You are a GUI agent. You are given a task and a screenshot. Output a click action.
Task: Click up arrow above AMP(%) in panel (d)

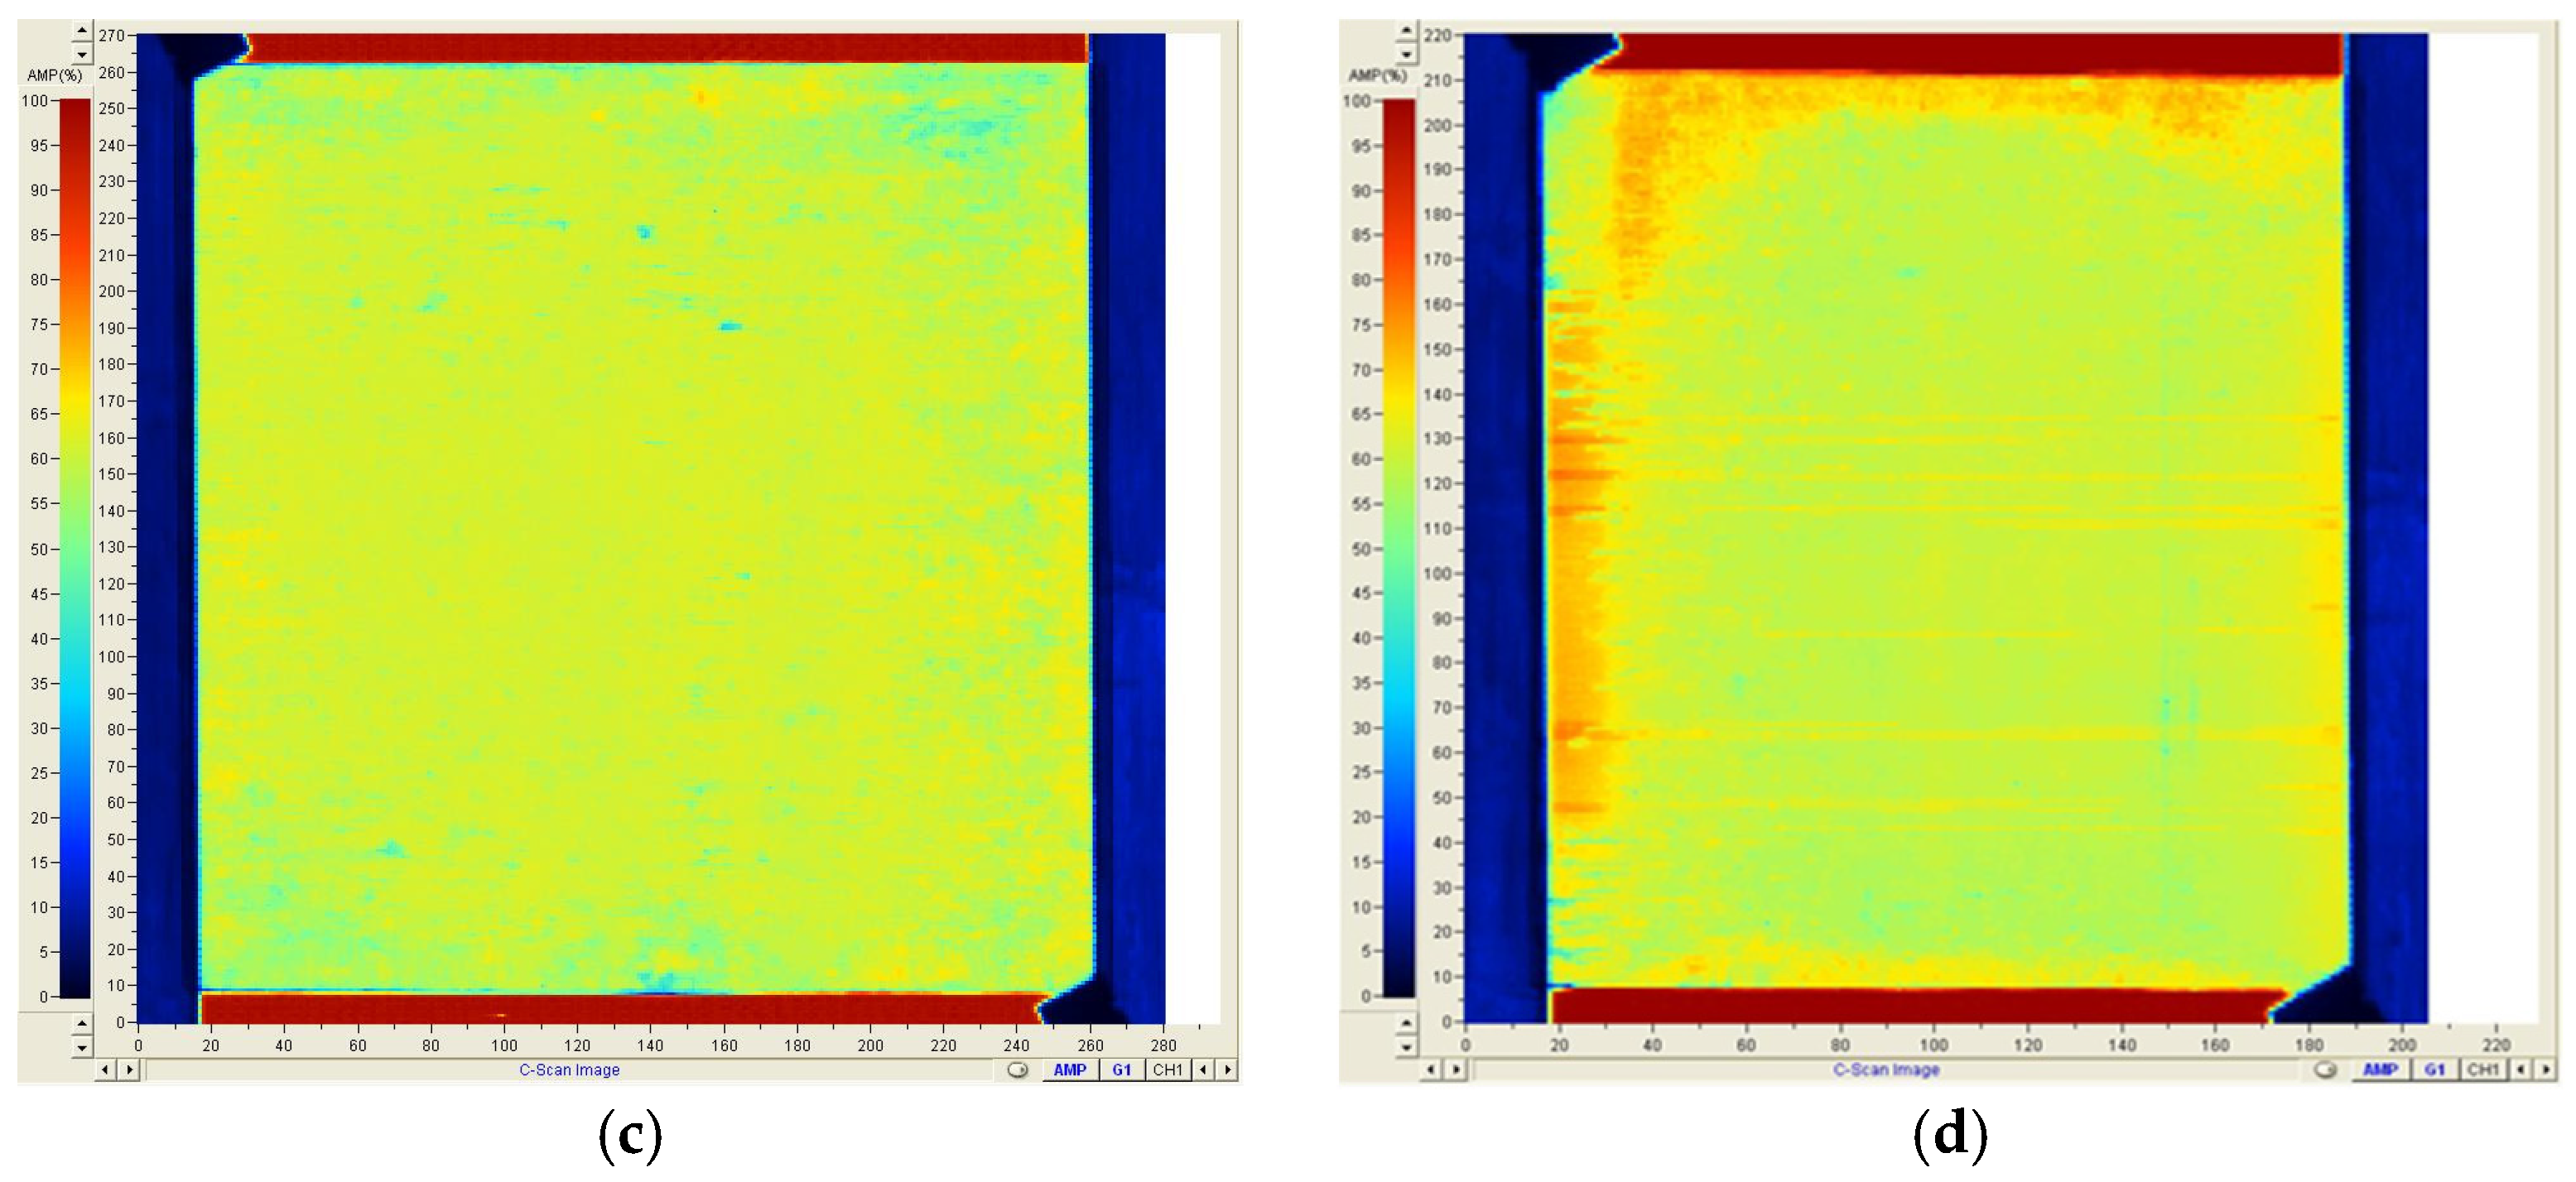coord(1406,31)
